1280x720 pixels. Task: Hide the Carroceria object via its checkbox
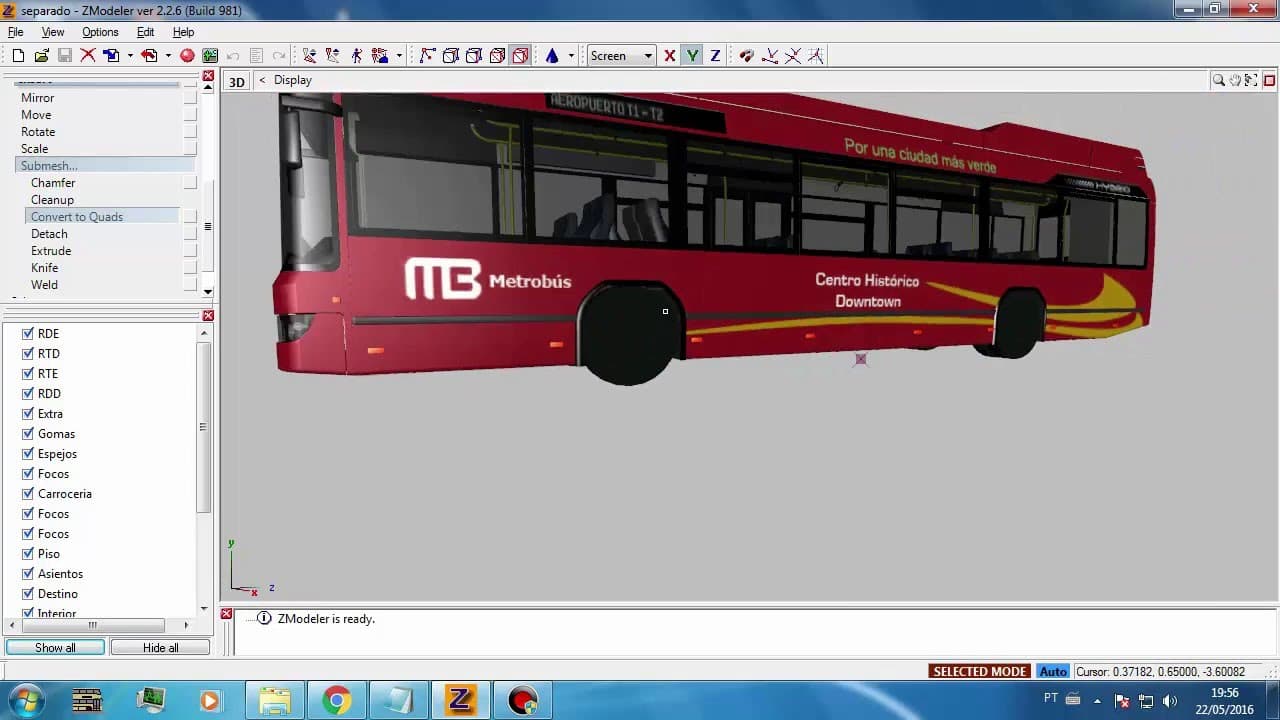(28, 494)
